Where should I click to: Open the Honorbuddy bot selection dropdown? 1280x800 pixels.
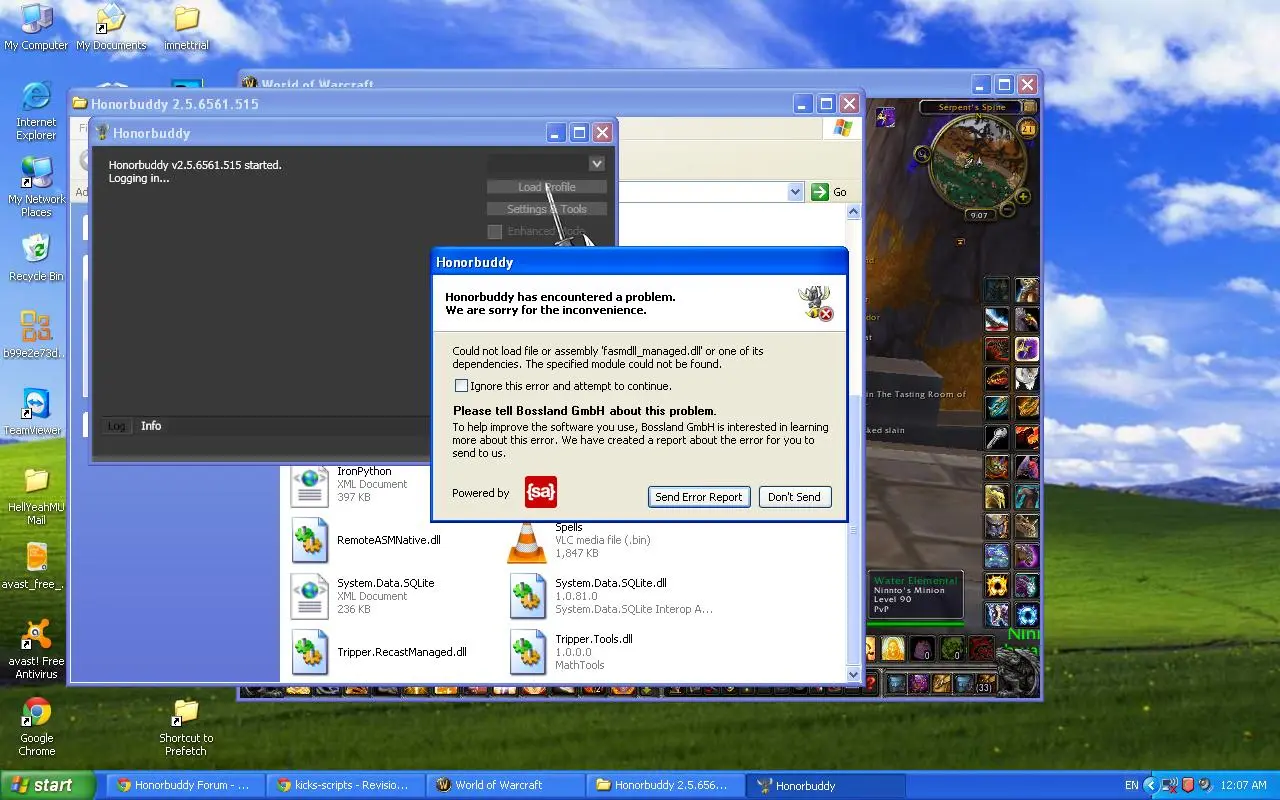(597, 164)
